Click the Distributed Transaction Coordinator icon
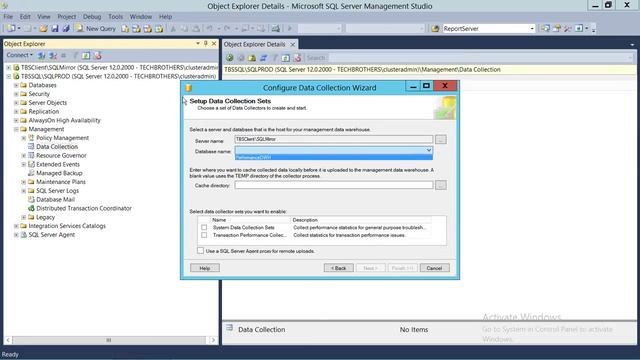640x360 pixels. pyautogui.click(x=31, y=208)
